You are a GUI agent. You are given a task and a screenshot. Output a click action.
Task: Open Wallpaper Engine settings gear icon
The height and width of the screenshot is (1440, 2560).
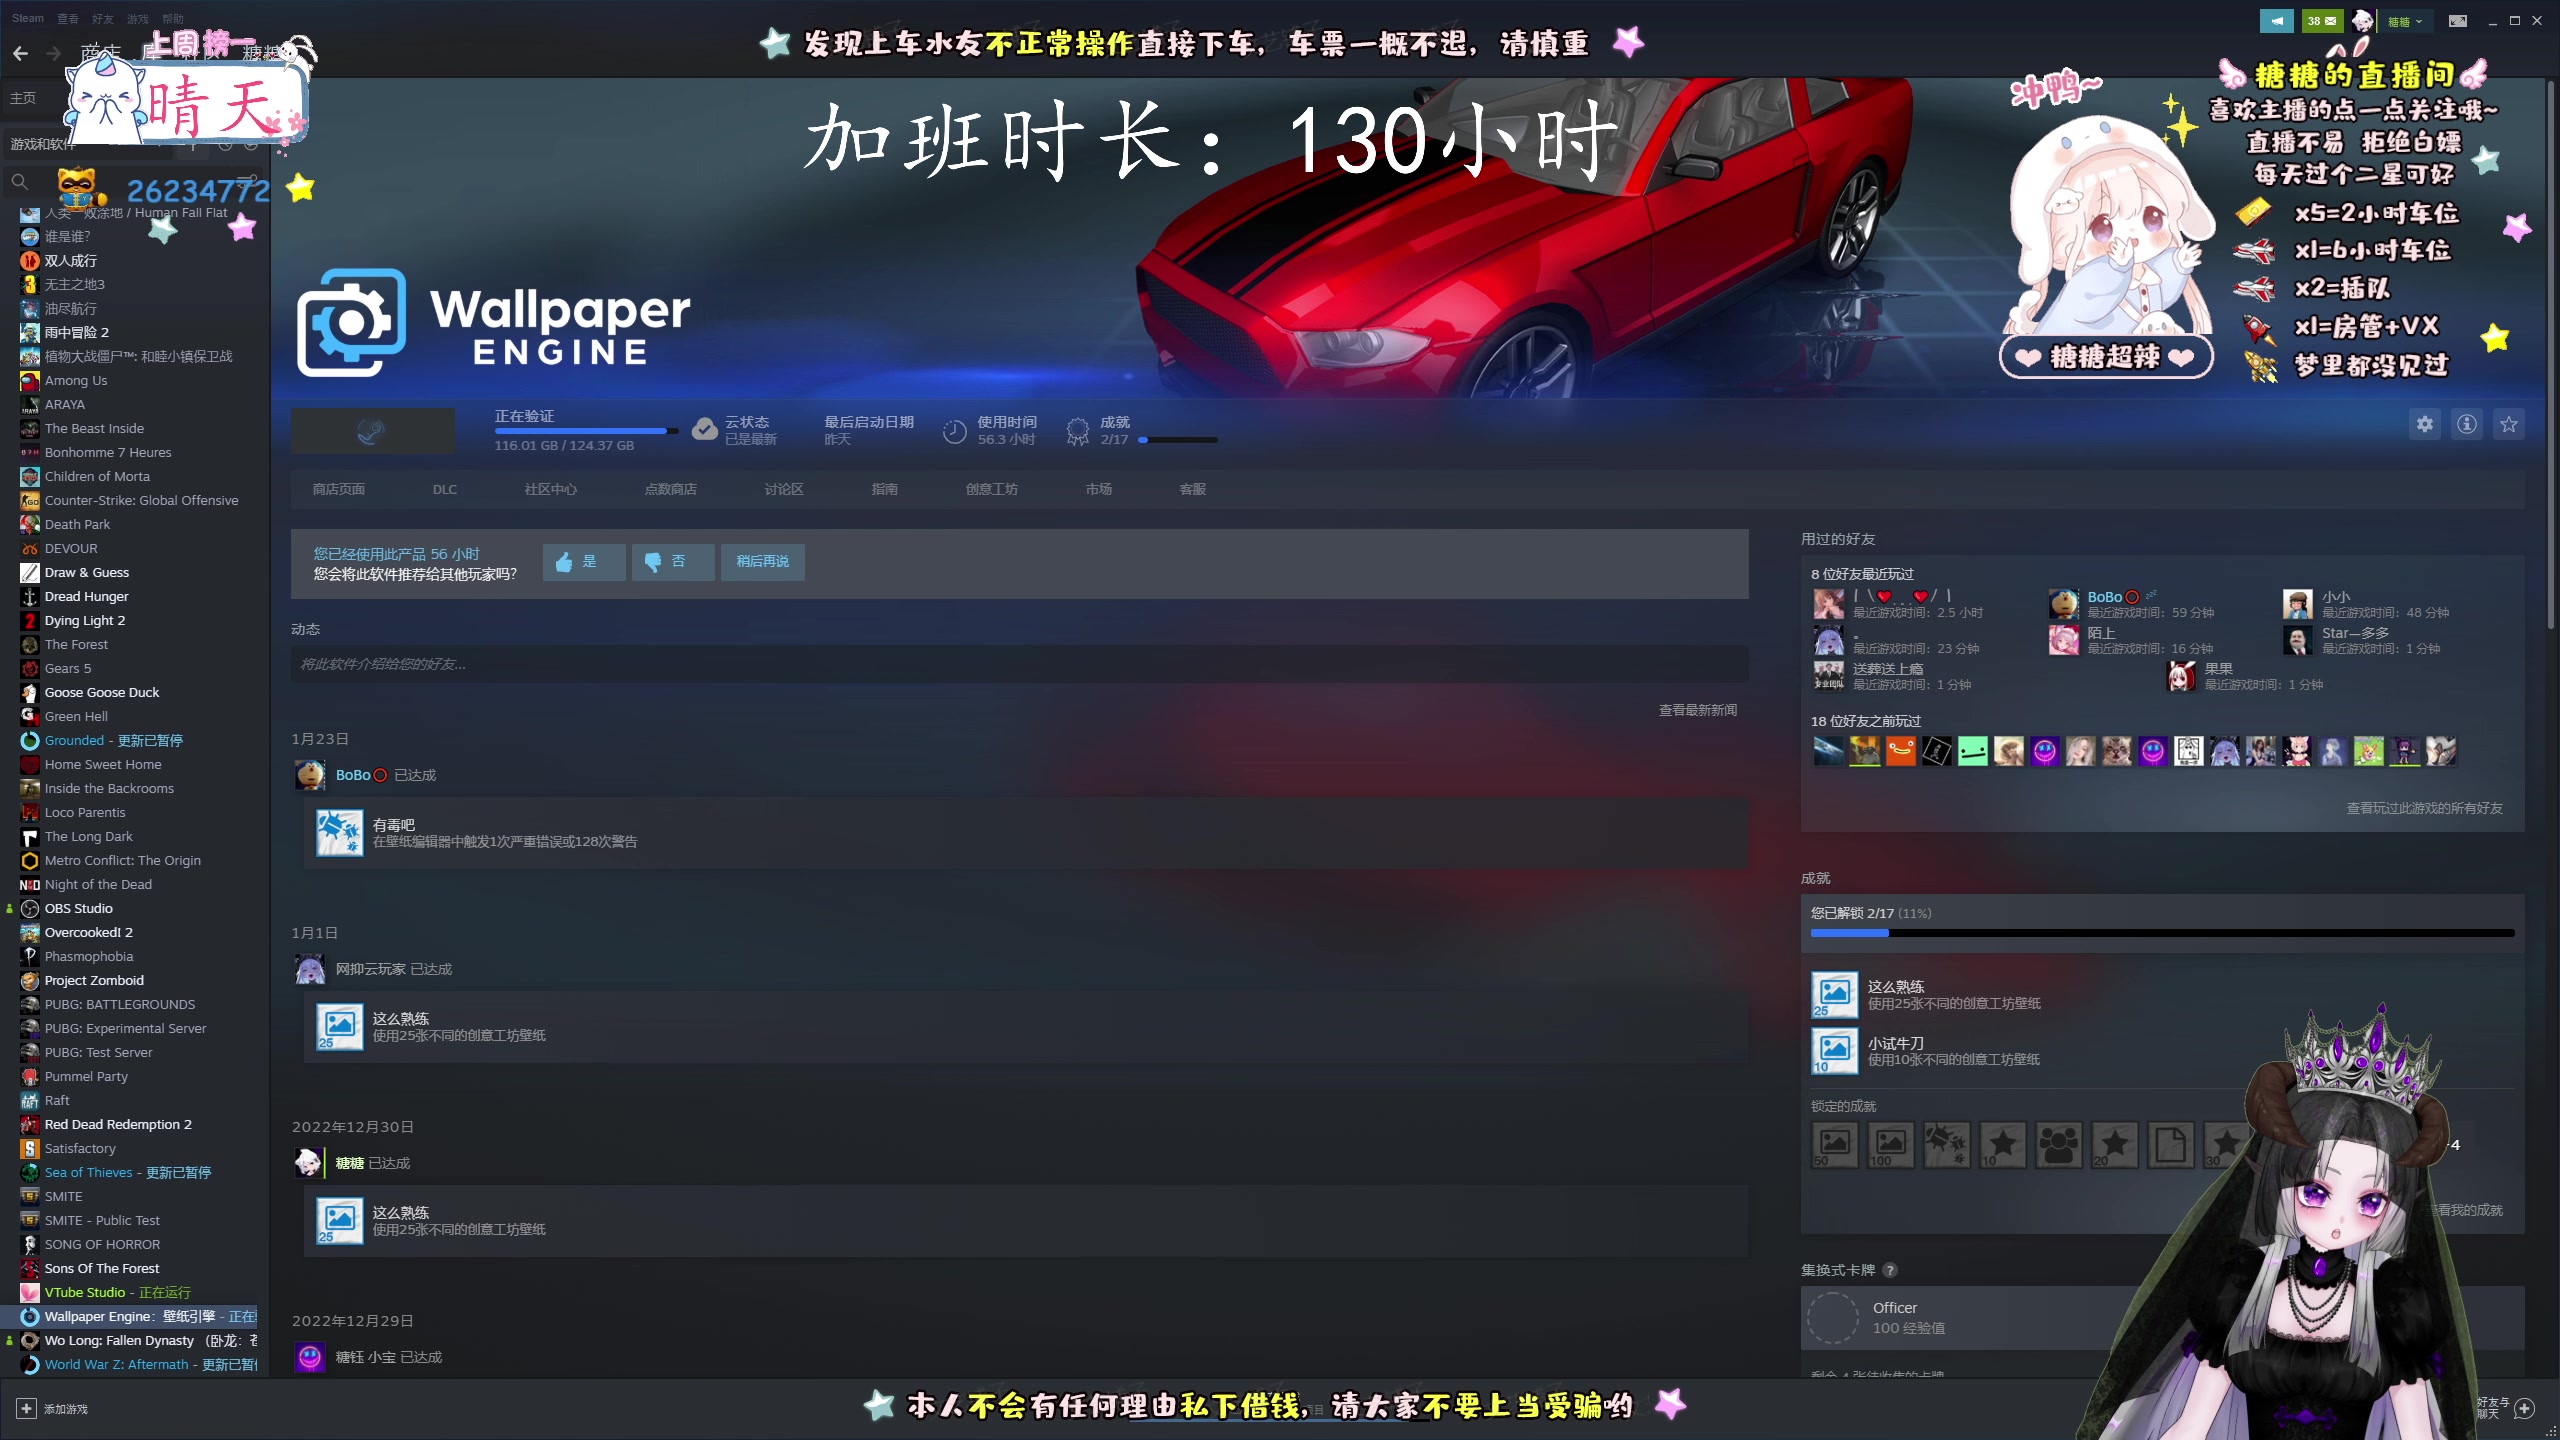pos(2424,424)
